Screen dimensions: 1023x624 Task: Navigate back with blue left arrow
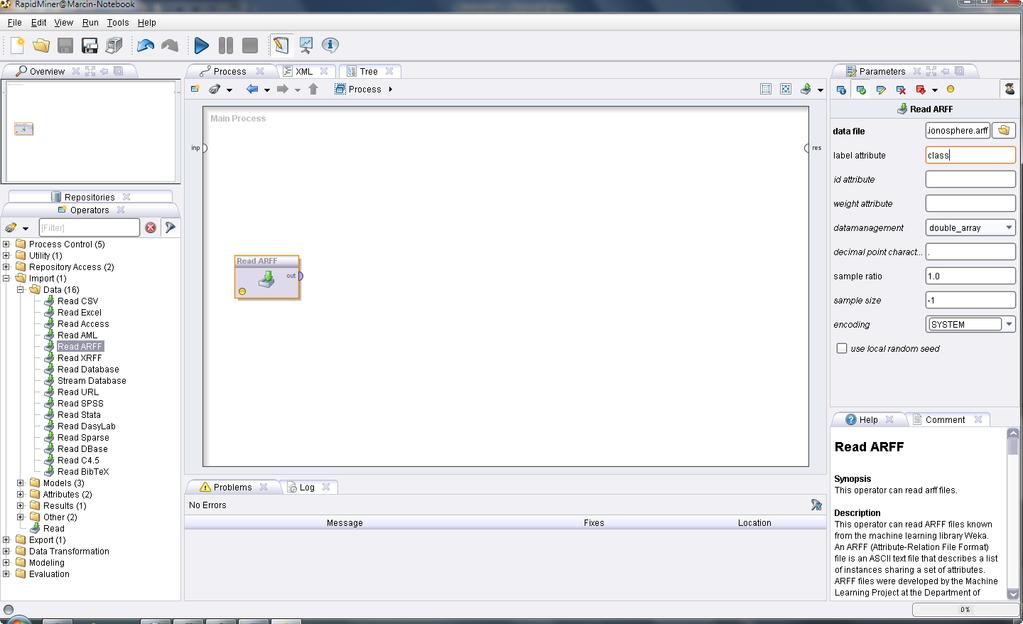click(252, 89)
